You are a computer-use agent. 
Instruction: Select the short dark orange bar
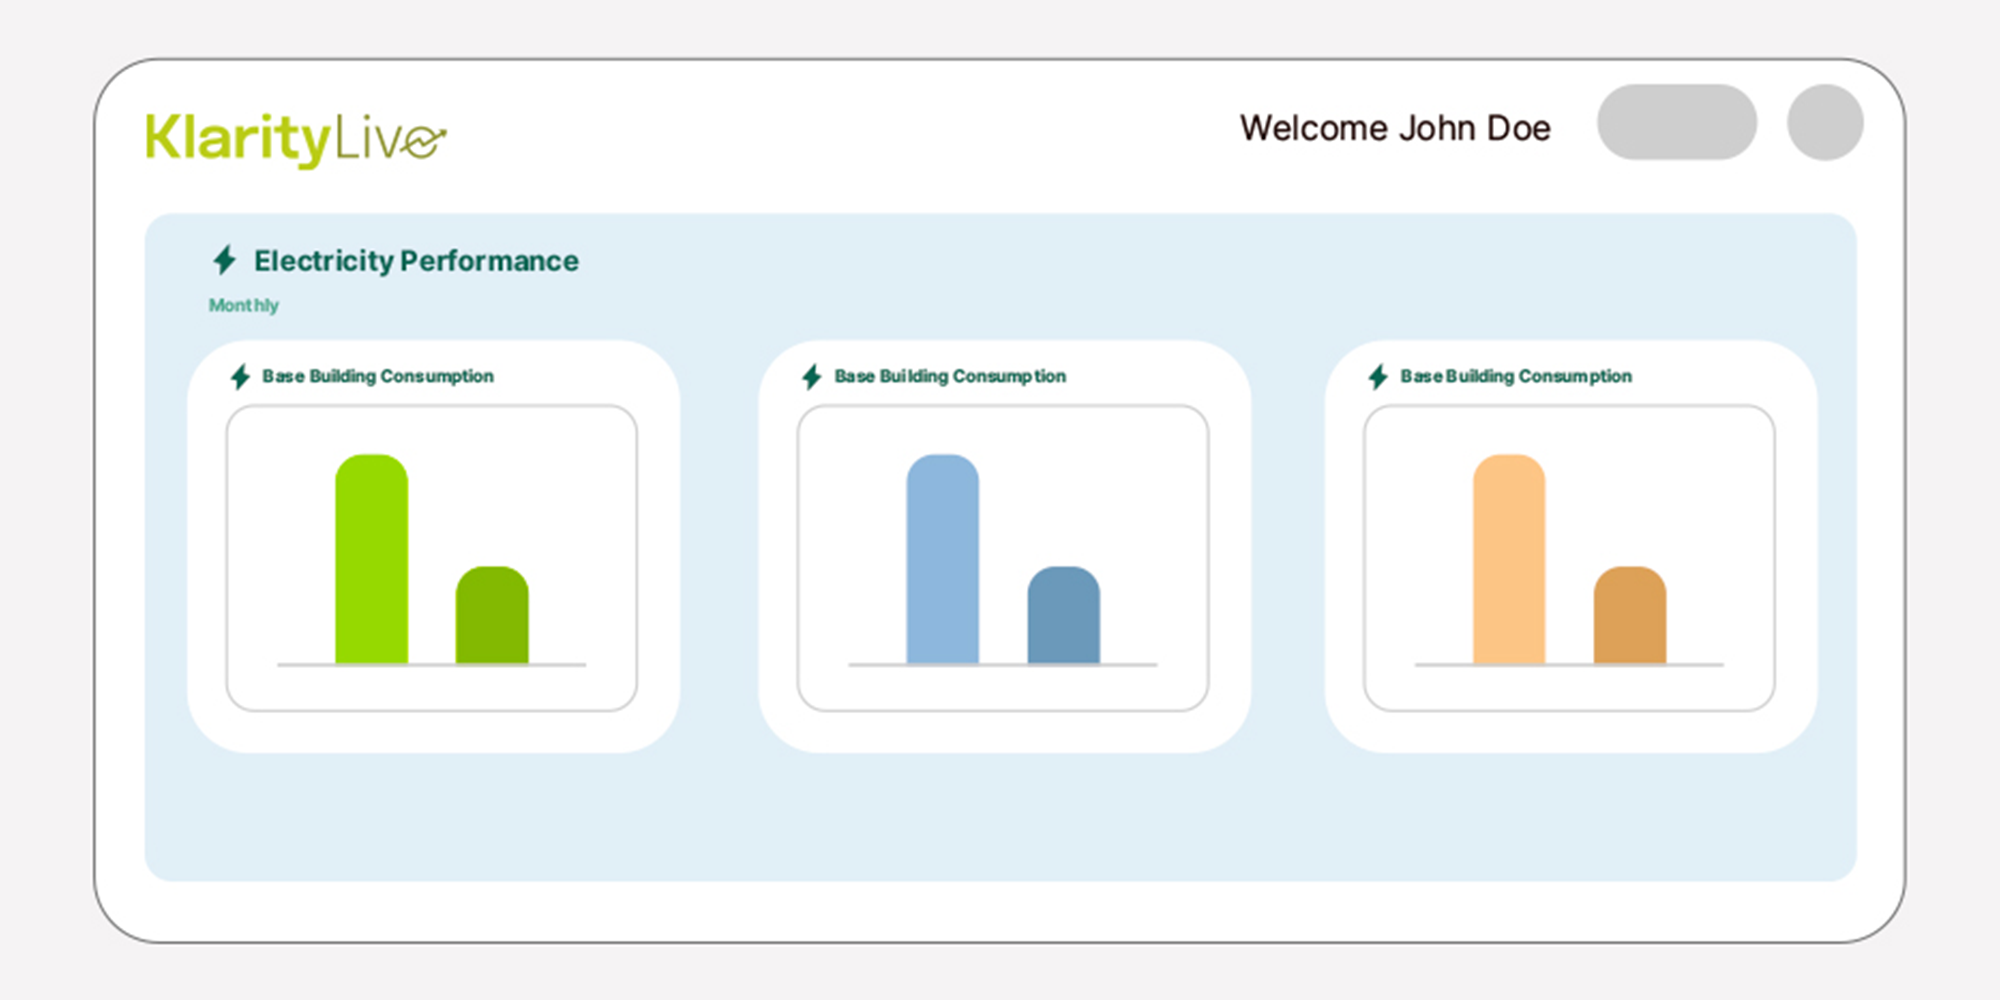coord(1630,615)
